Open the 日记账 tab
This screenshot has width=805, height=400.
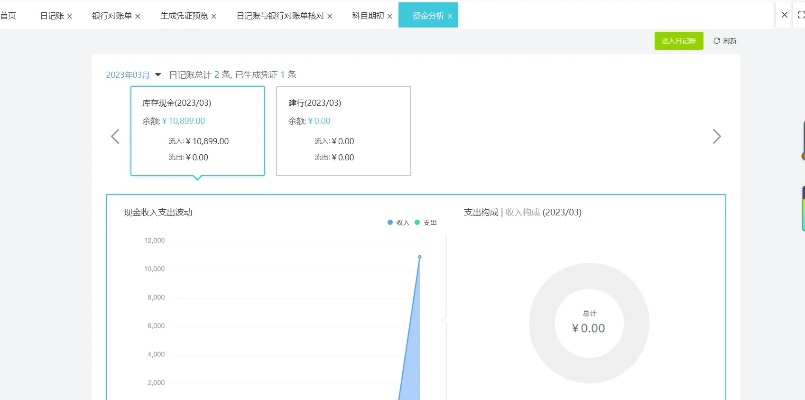(52, 16)
